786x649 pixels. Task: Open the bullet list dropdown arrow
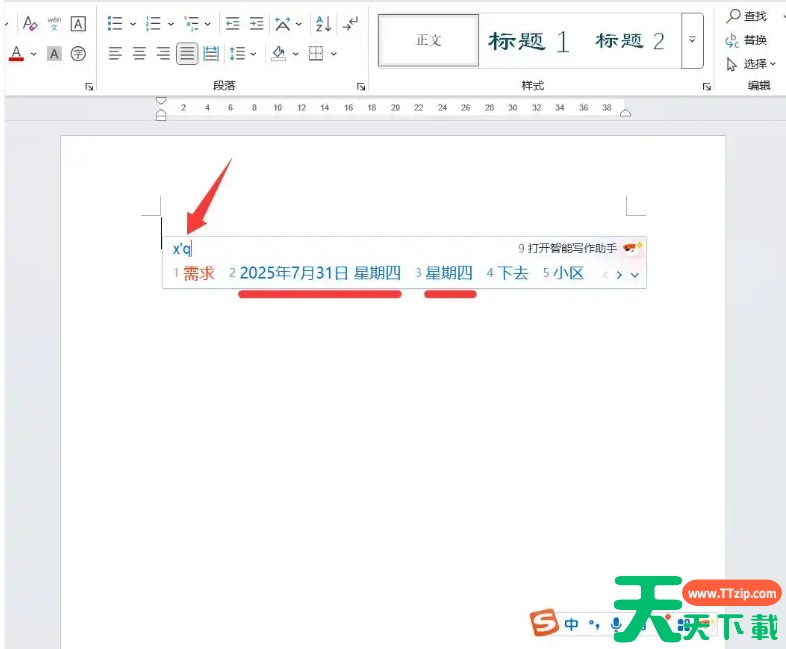click(x=133, y=23)
